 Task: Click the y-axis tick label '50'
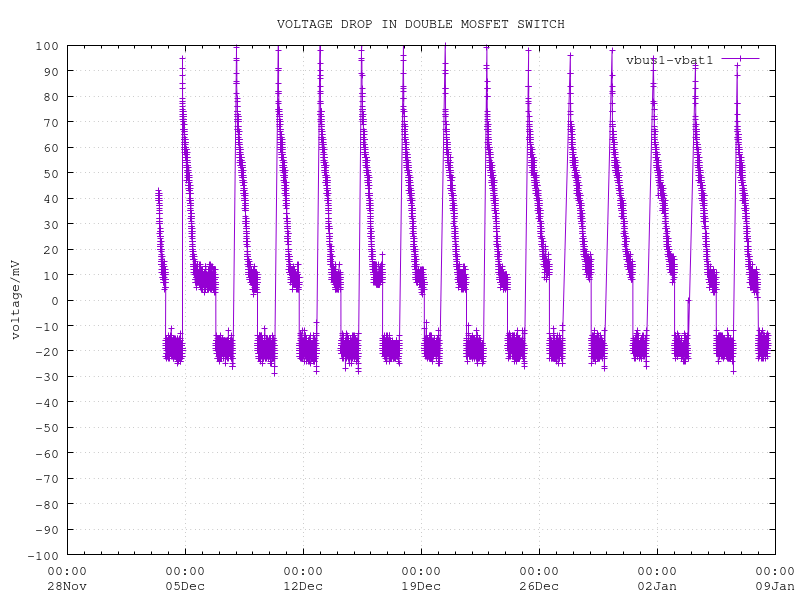click(51, 173)
